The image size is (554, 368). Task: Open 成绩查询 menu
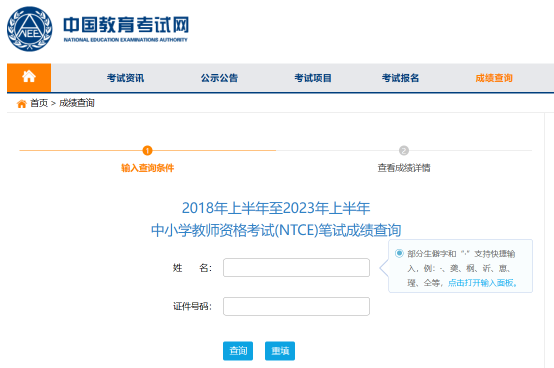[494, 78]
